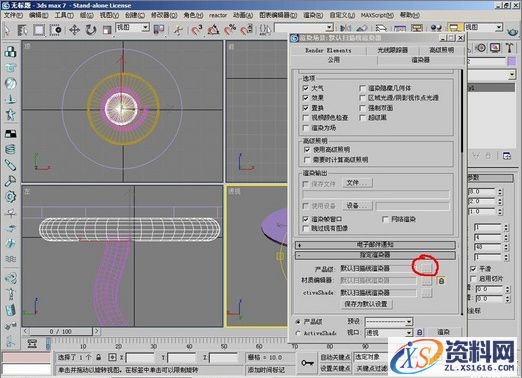Open the Display panel monitor tab

pos(495,48)
